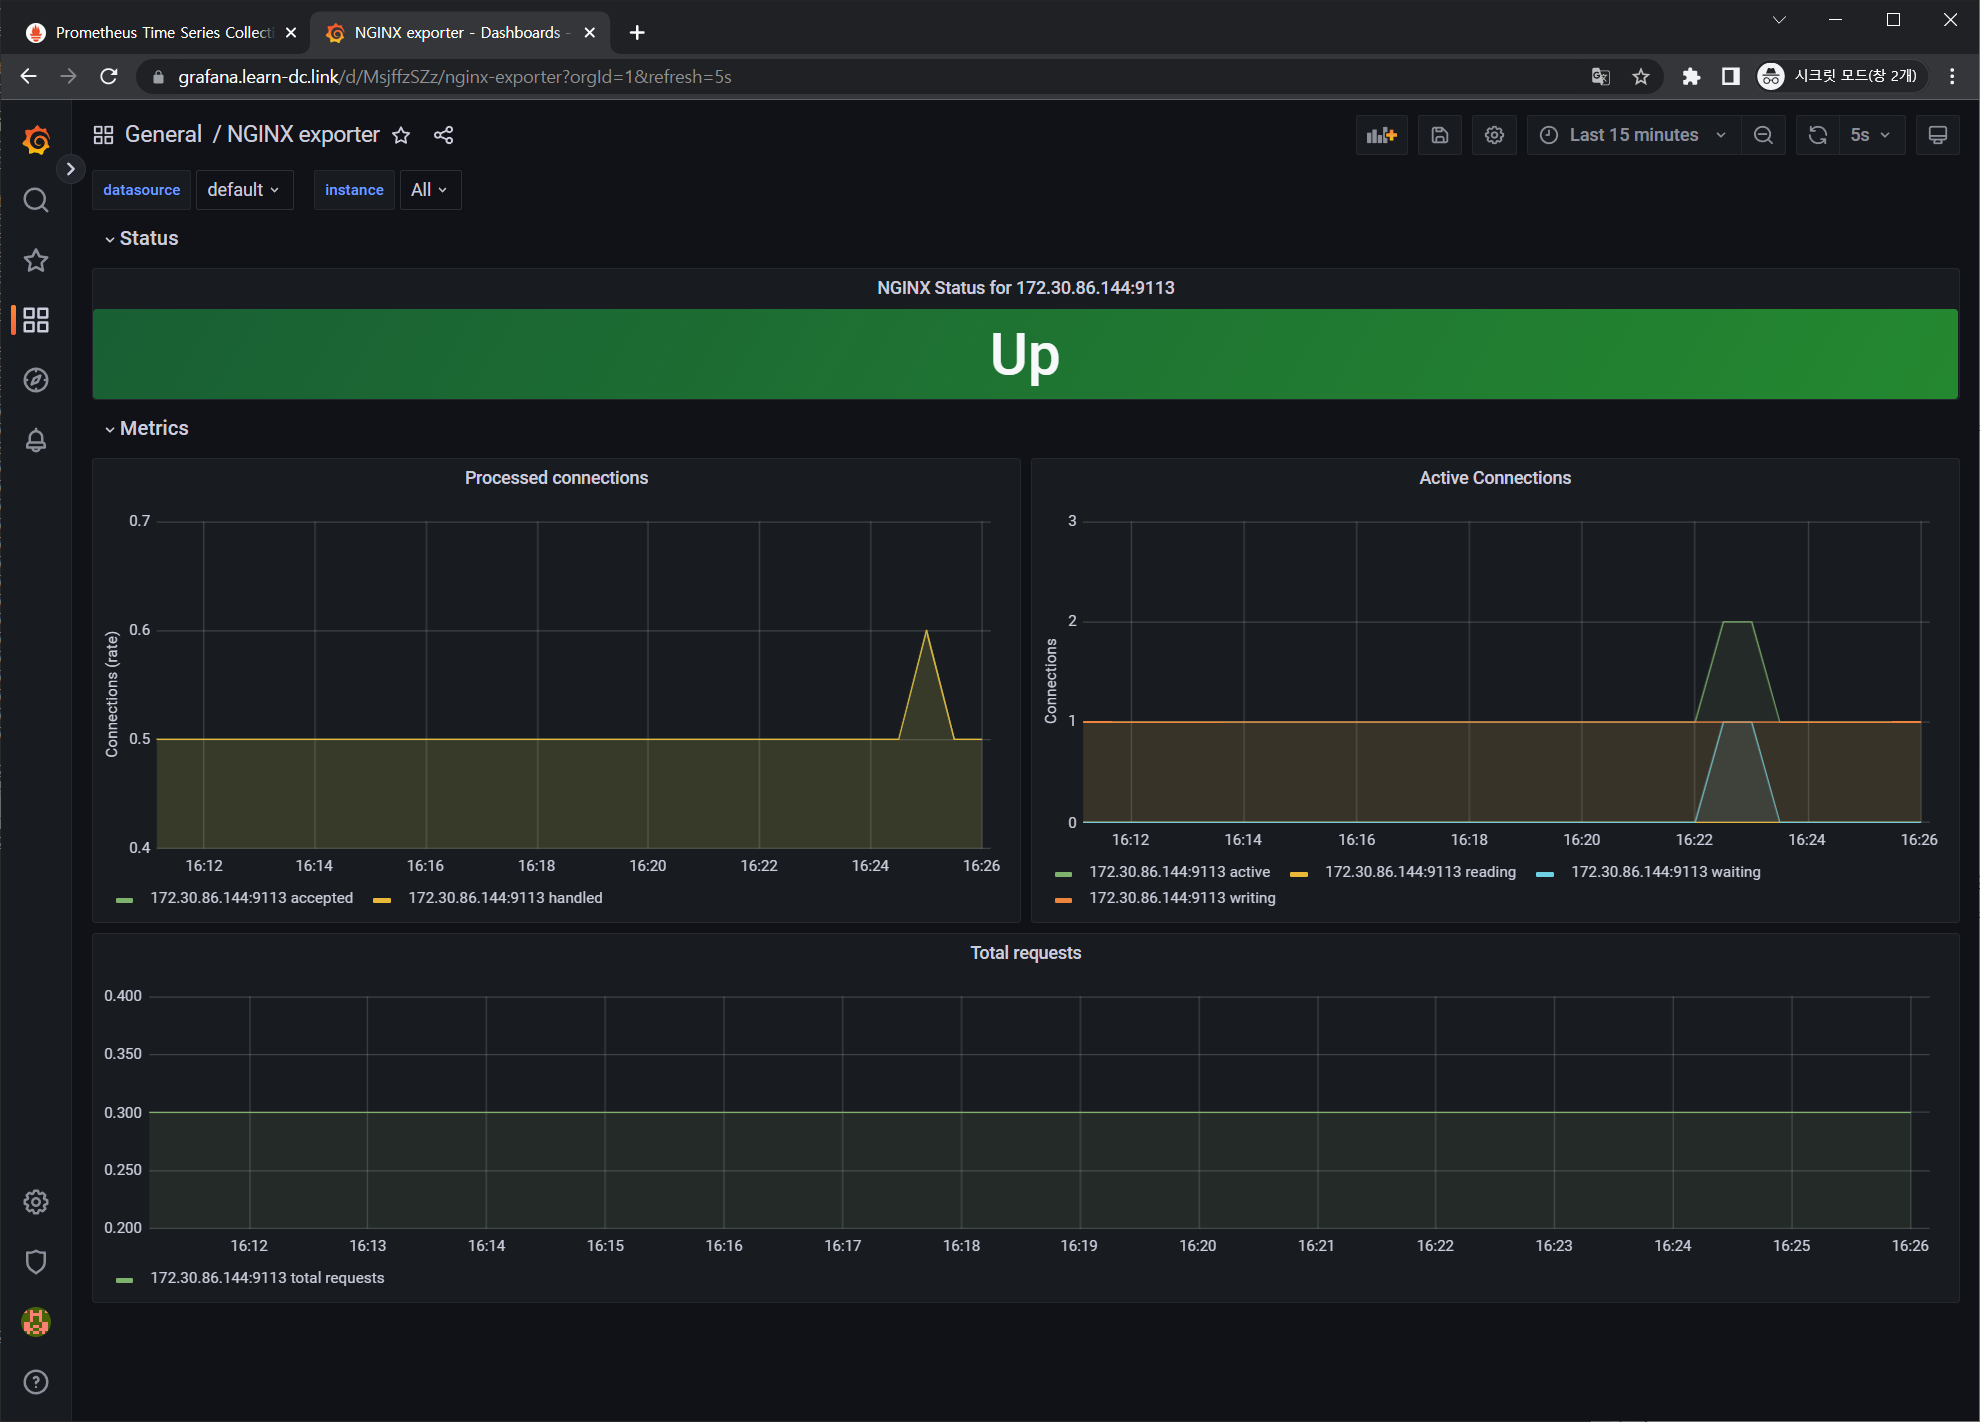Share the dashboard via share icon
Image resolution: width=1980 pixels, height=1422 pixels.
tap(443, 135)
